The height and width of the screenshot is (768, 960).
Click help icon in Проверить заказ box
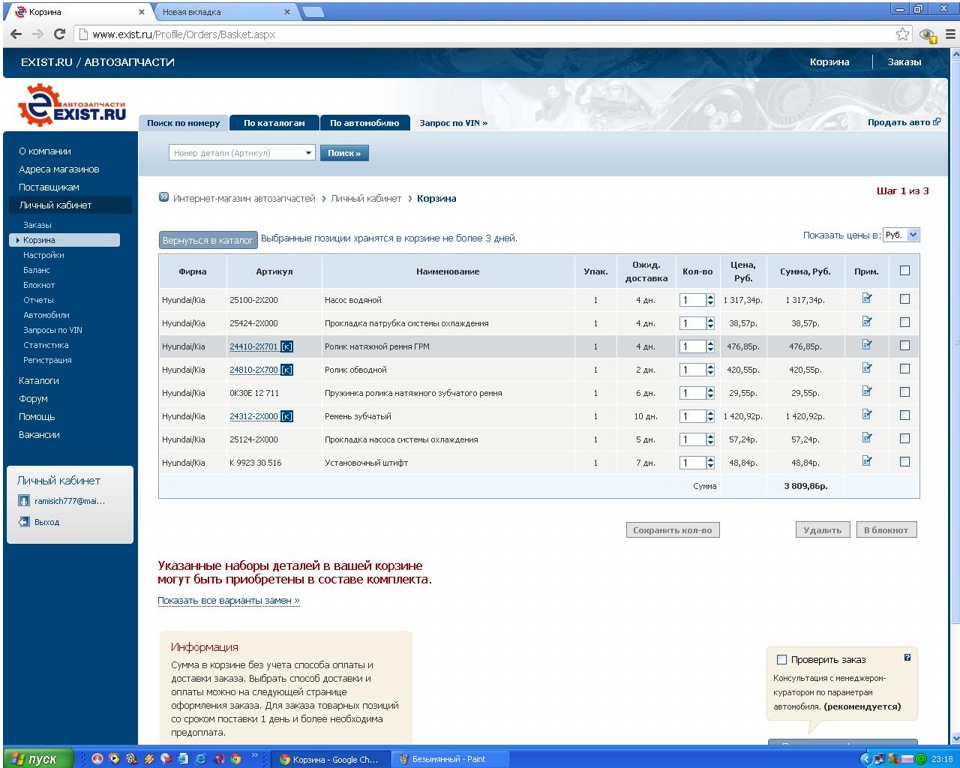pyautogui.click(x=907, y=658)
